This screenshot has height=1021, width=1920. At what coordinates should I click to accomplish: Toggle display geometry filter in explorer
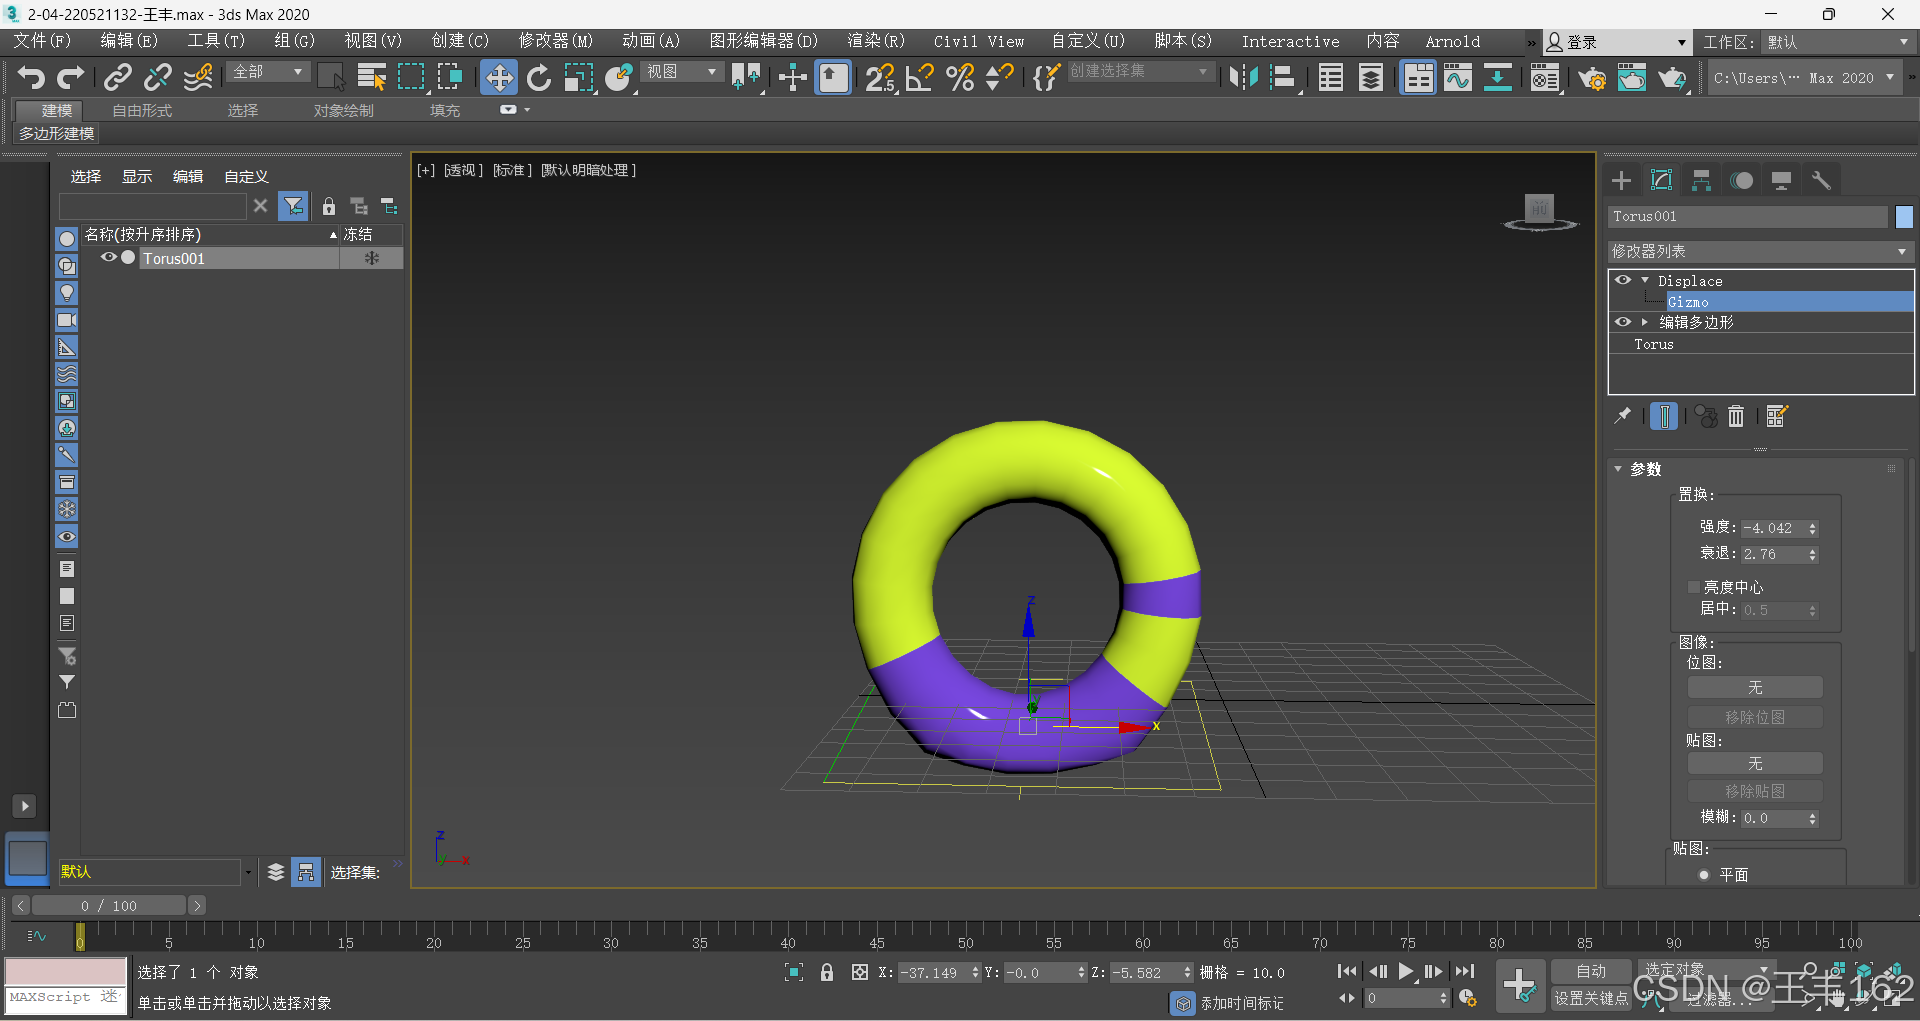(x=67, y=239)
